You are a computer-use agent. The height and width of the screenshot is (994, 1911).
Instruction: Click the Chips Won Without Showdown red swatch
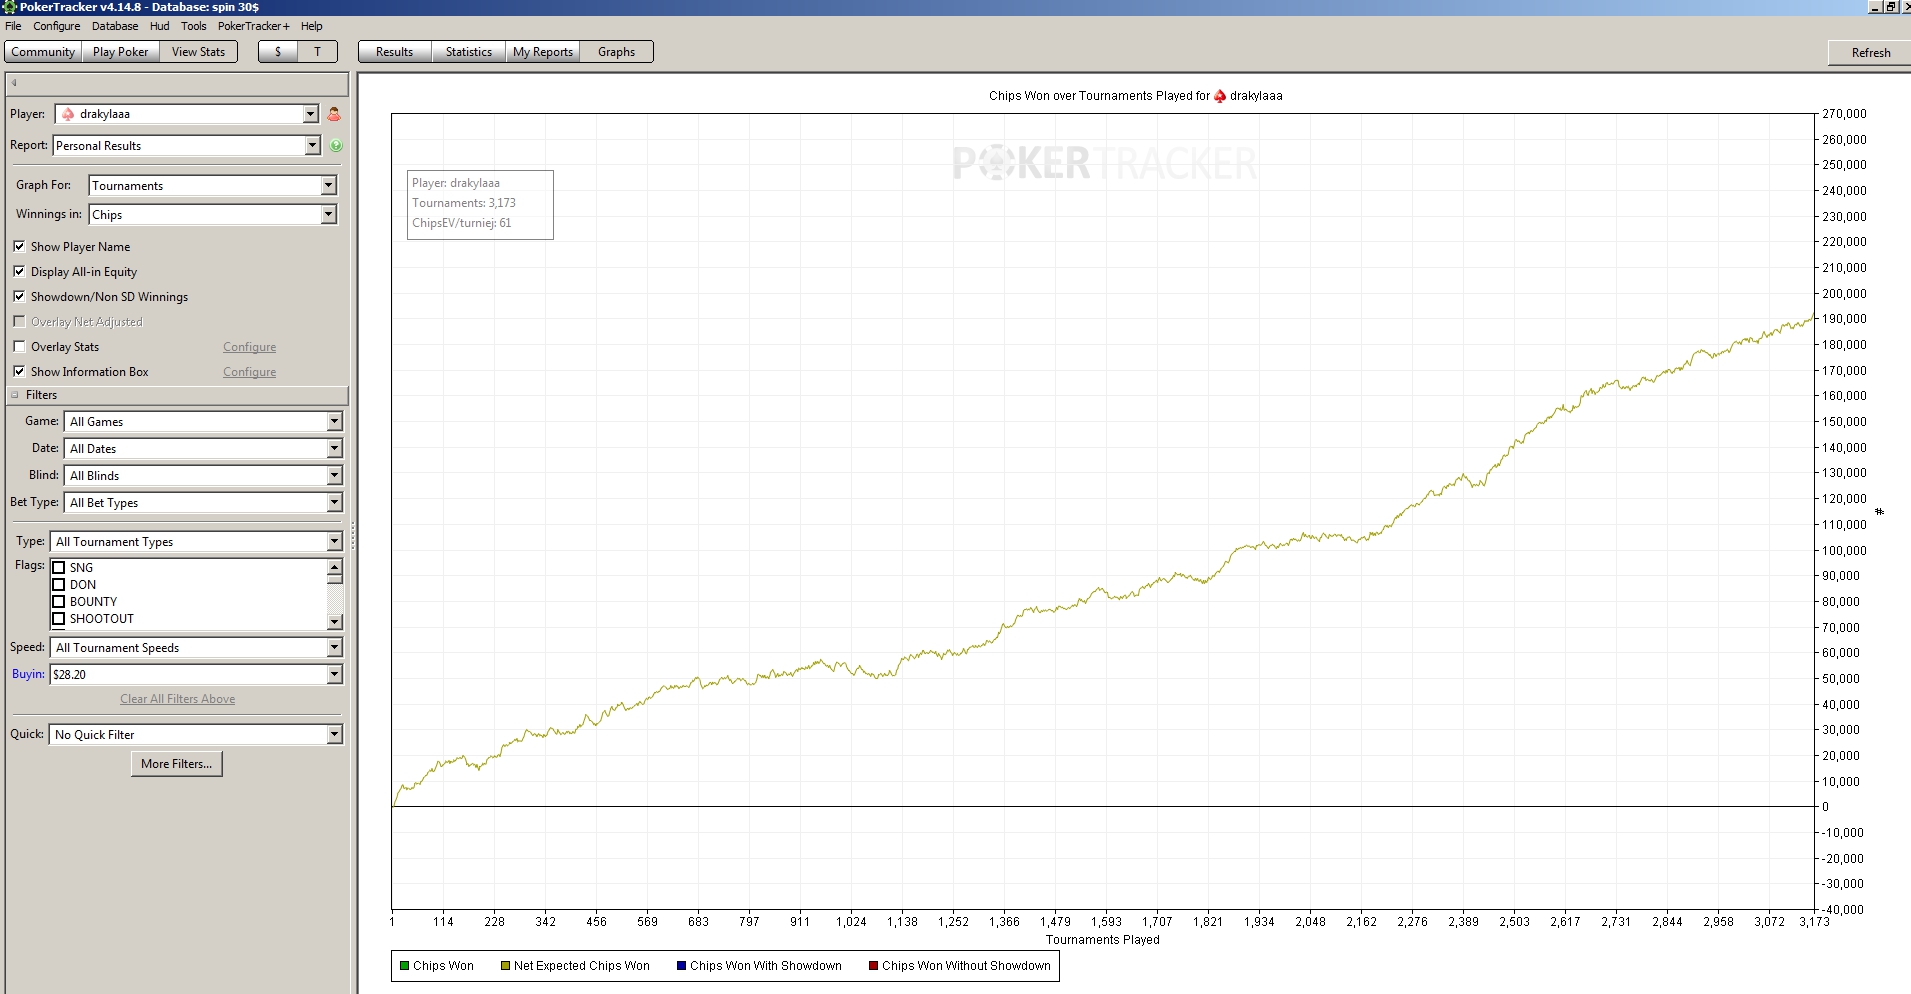(x=873, y=966)
